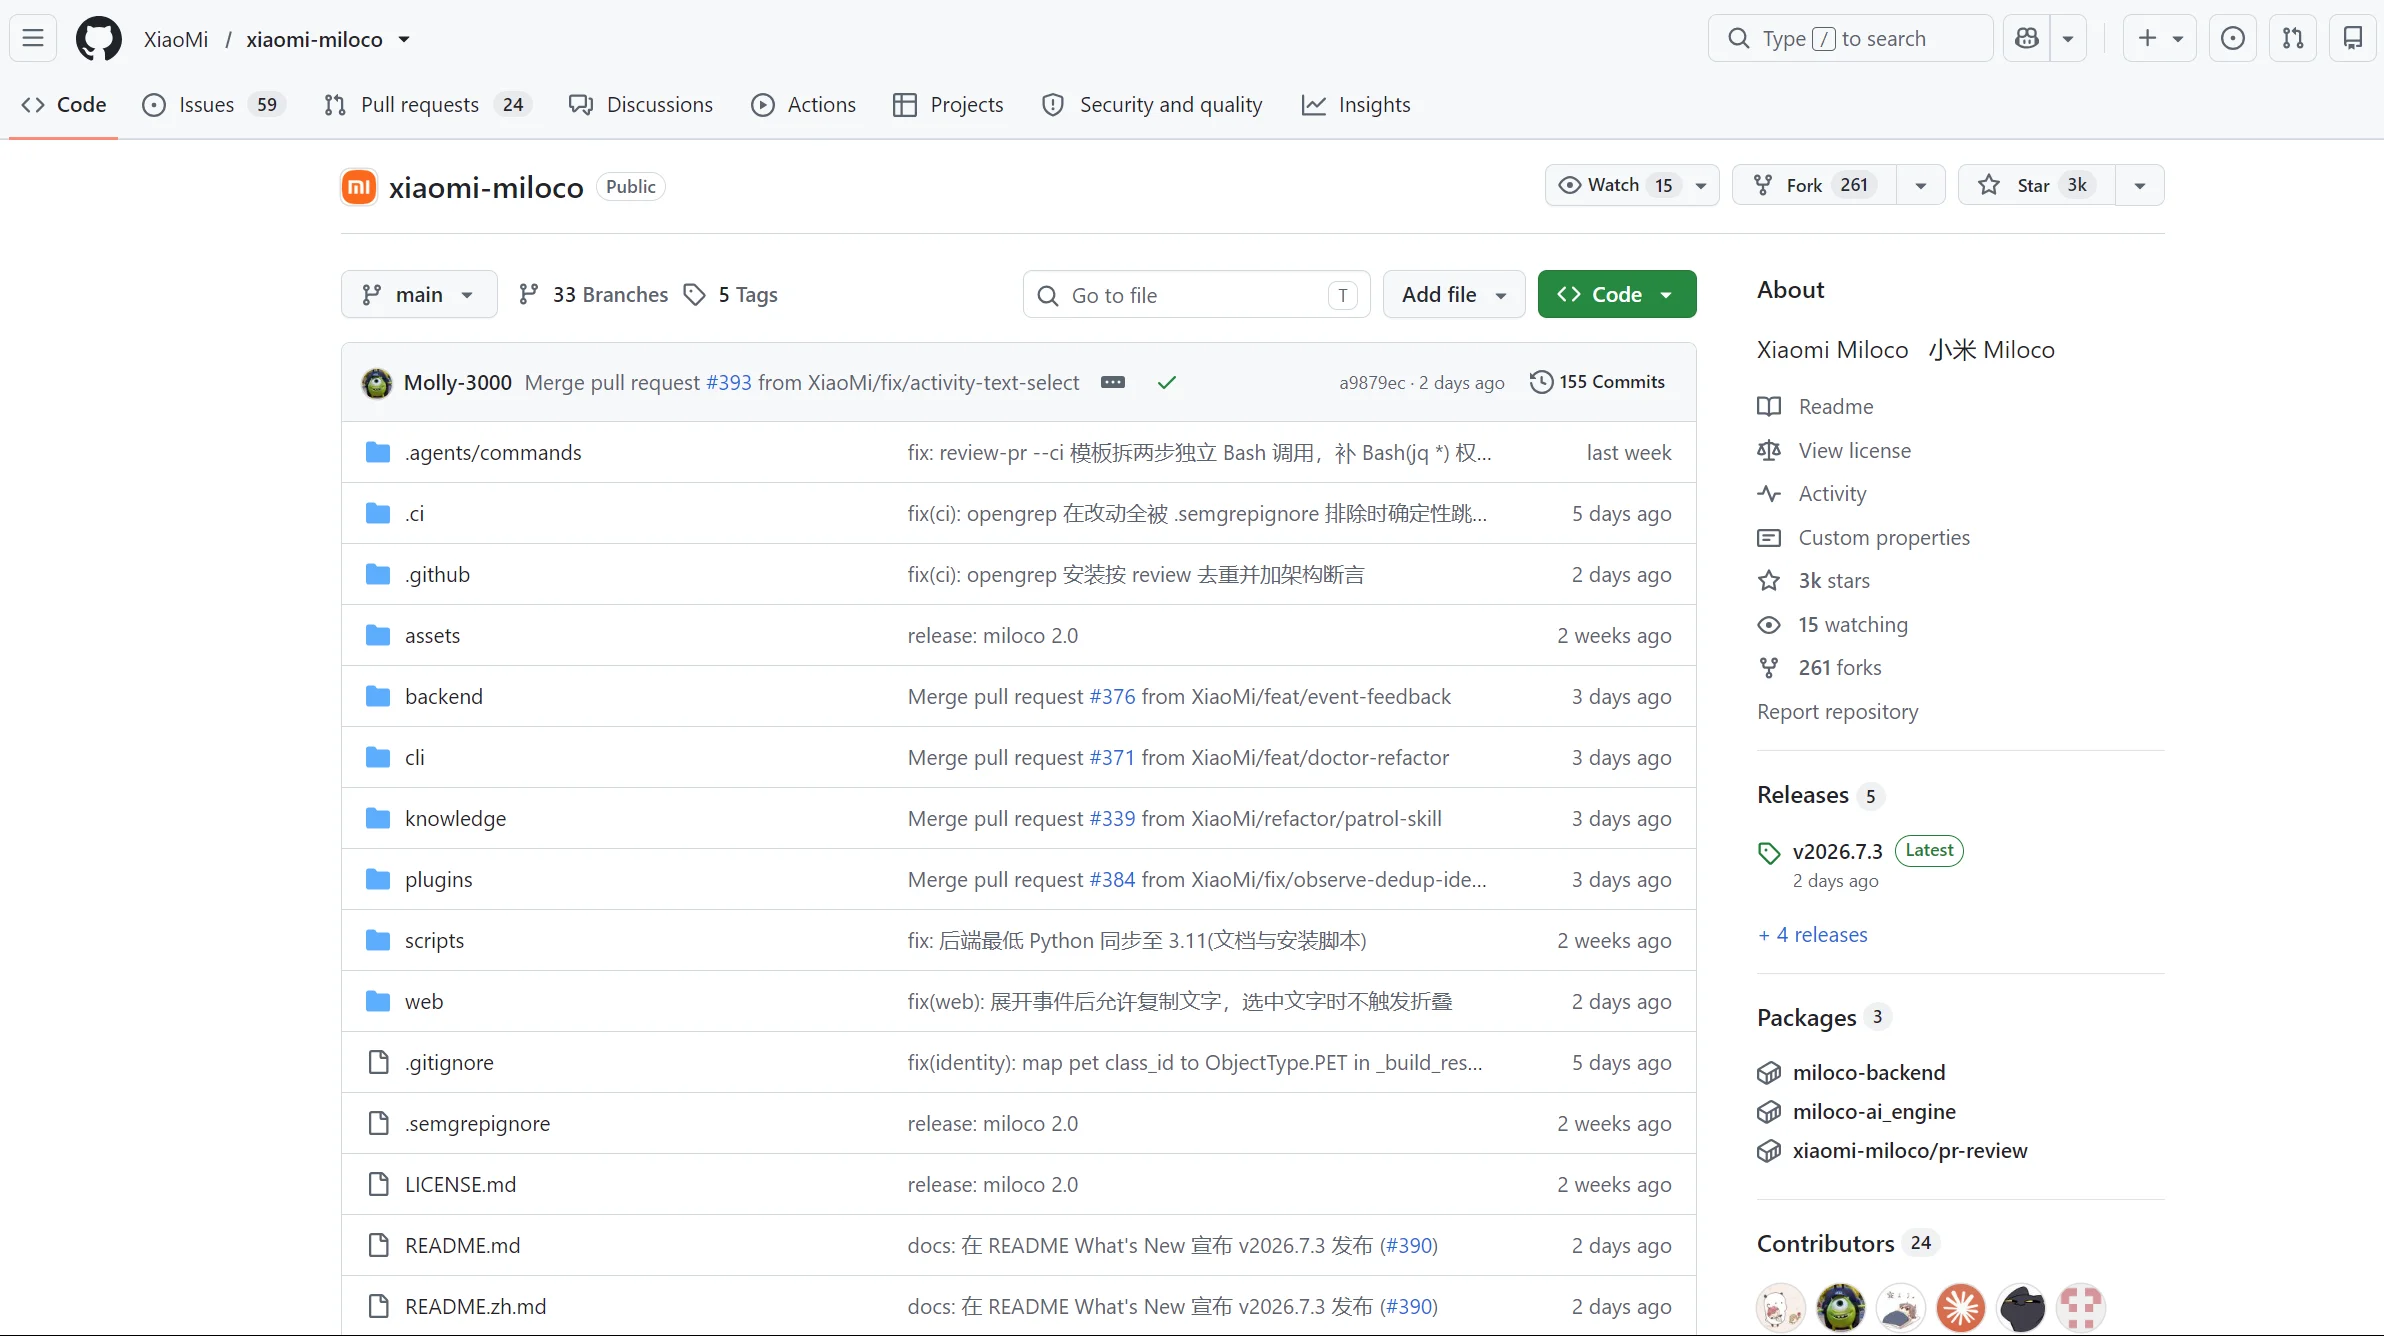This screenshot has height=1336, width=2384.
Task: Click Molly-3000 avatar in latest commit
Action: pos(377,383)
